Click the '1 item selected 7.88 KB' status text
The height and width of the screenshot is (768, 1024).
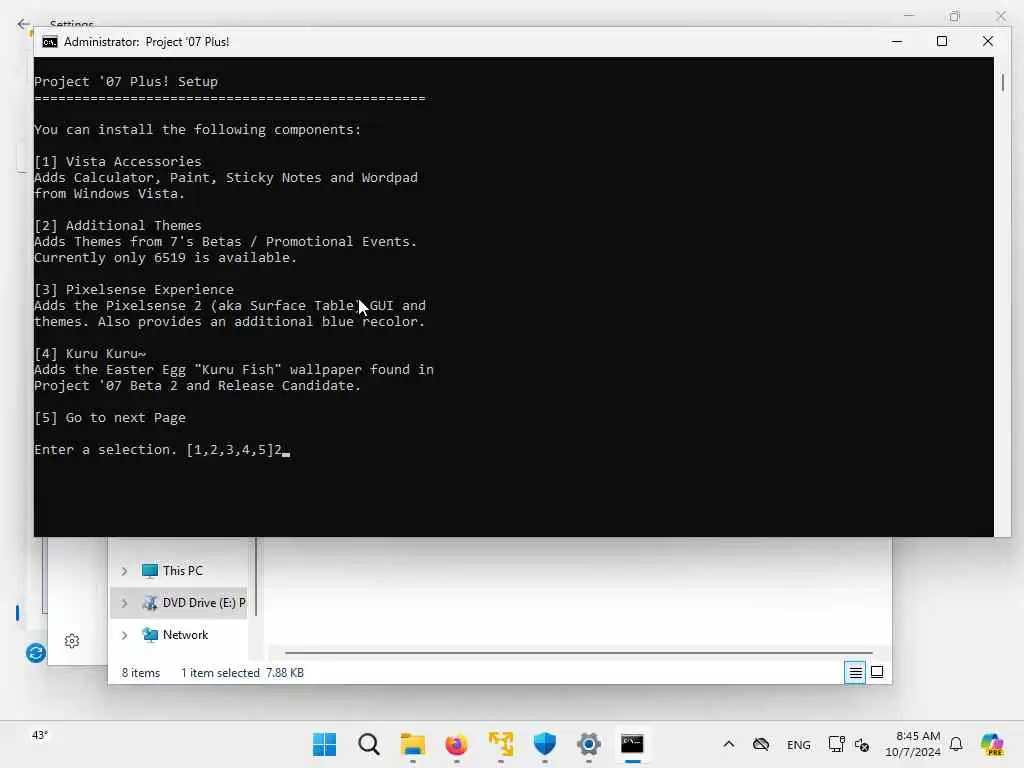coord(242,673)
